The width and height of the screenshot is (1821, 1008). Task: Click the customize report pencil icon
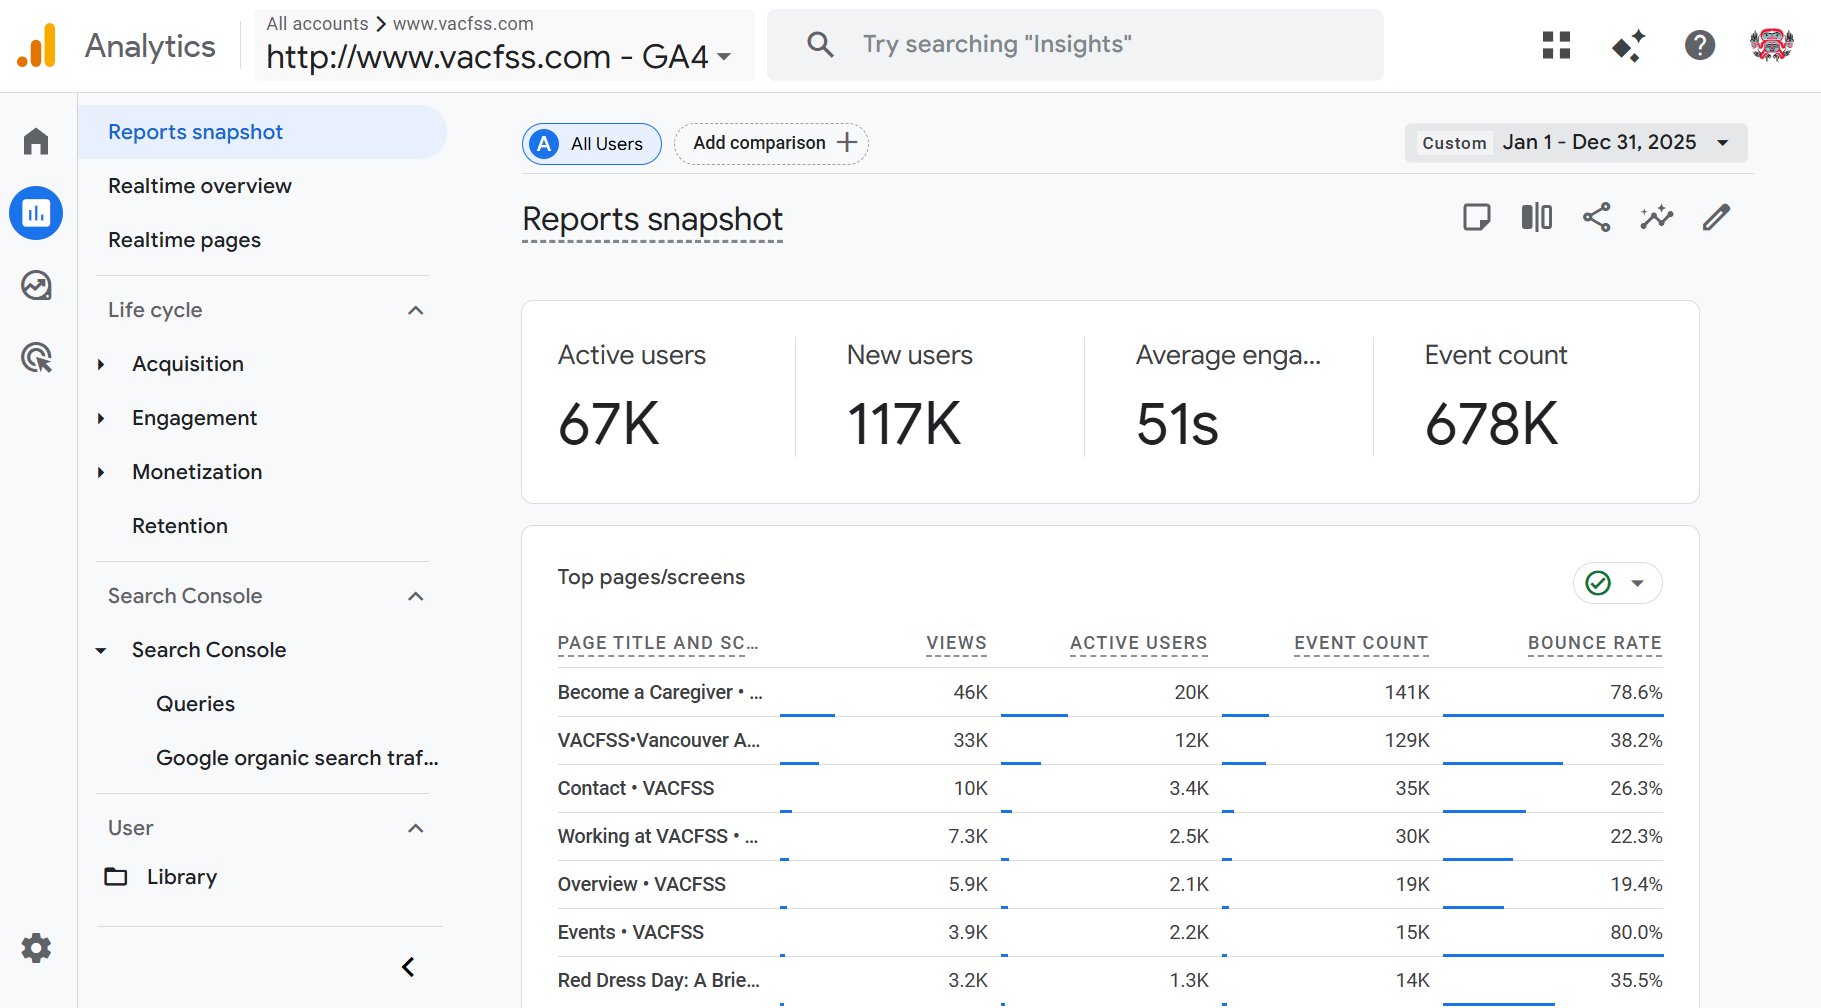[1716, 217]
